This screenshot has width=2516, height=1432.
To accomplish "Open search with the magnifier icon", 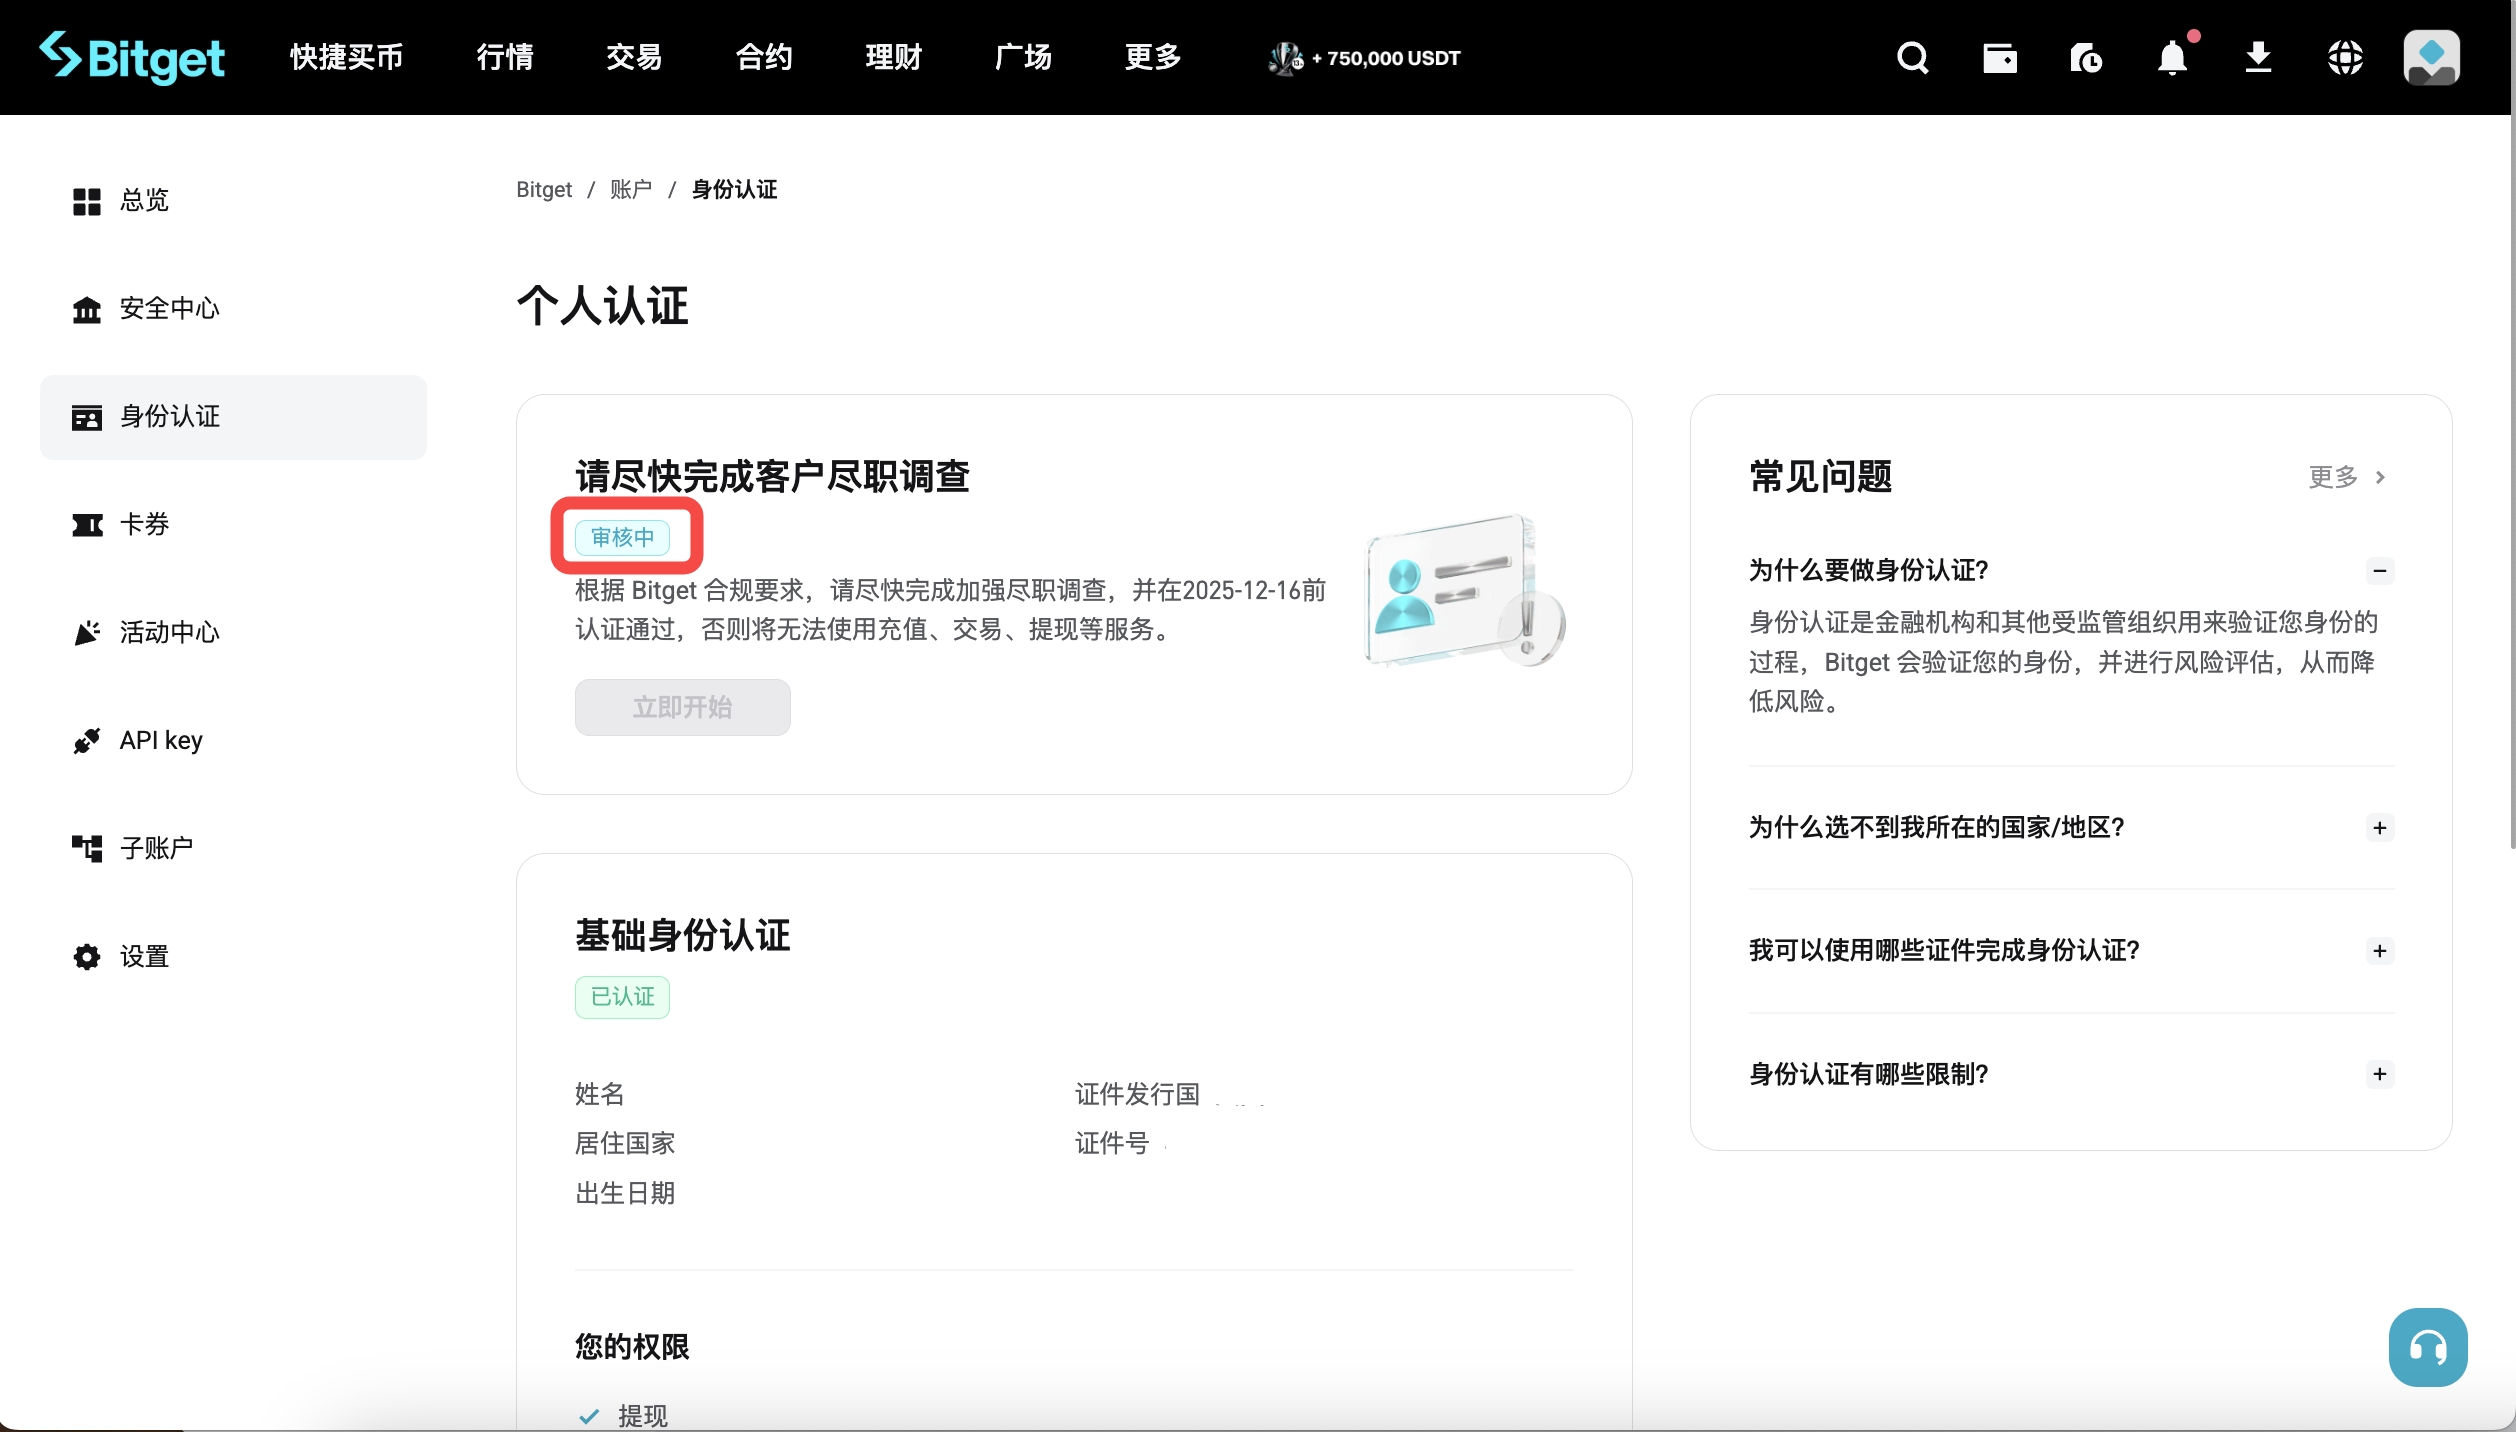I will click(1912, 57).
